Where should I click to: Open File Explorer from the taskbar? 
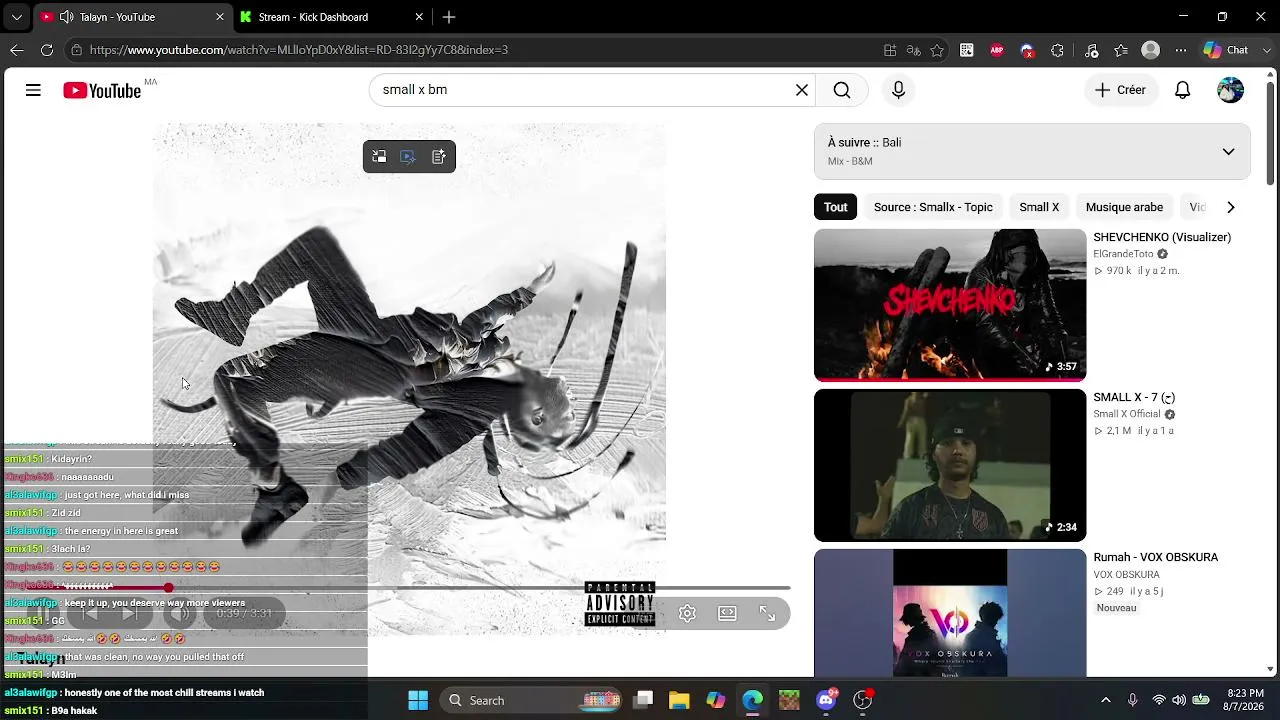pos(679,700)
